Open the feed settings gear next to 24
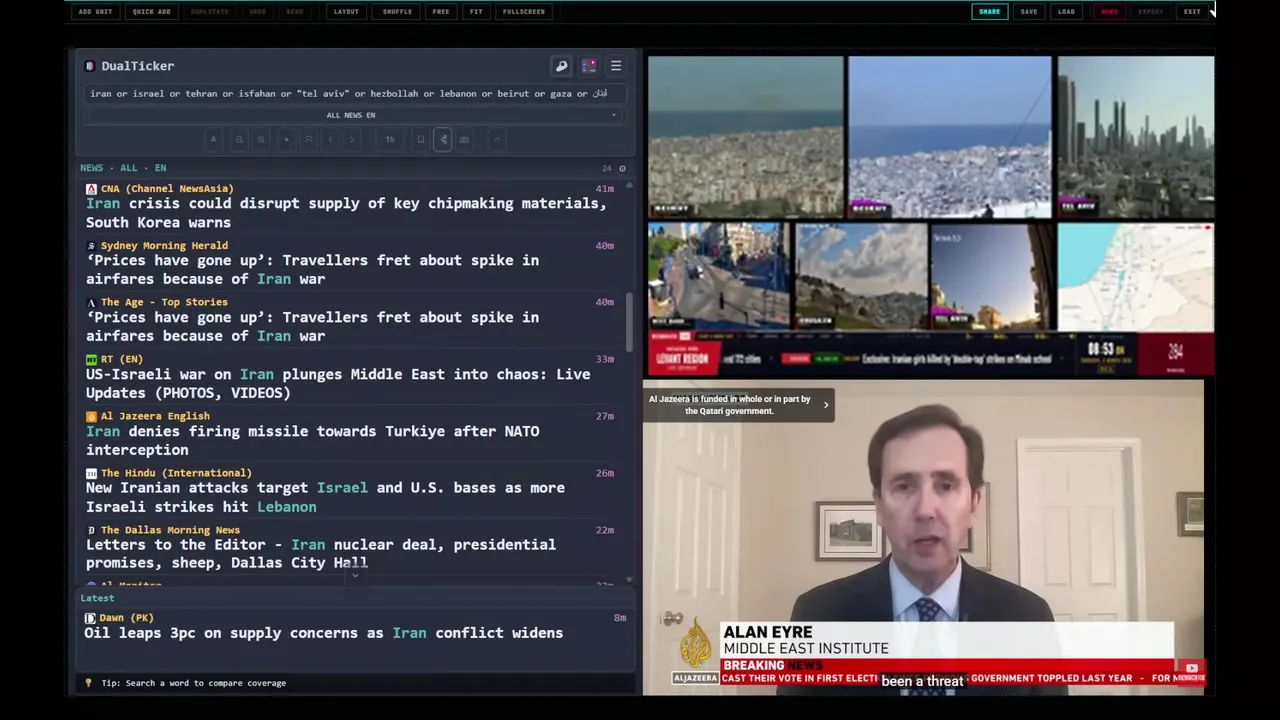 pos(622,168)
